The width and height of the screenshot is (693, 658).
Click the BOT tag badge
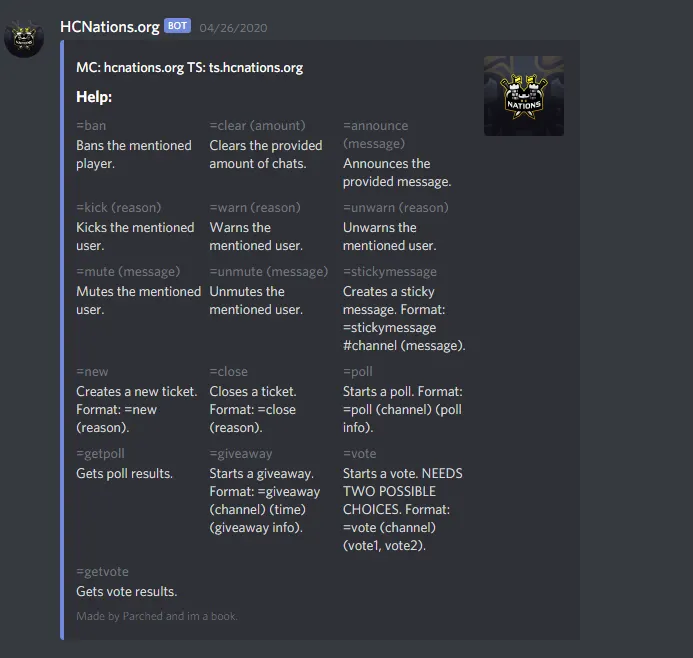point(177,26)
